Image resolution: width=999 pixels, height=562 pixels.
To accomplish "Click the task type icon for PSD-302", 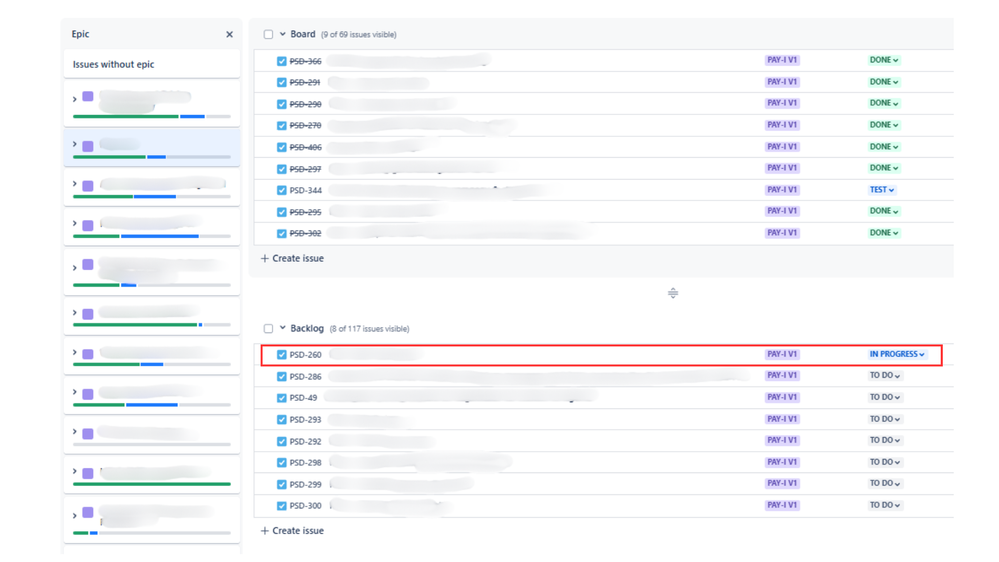I will 282,233.
